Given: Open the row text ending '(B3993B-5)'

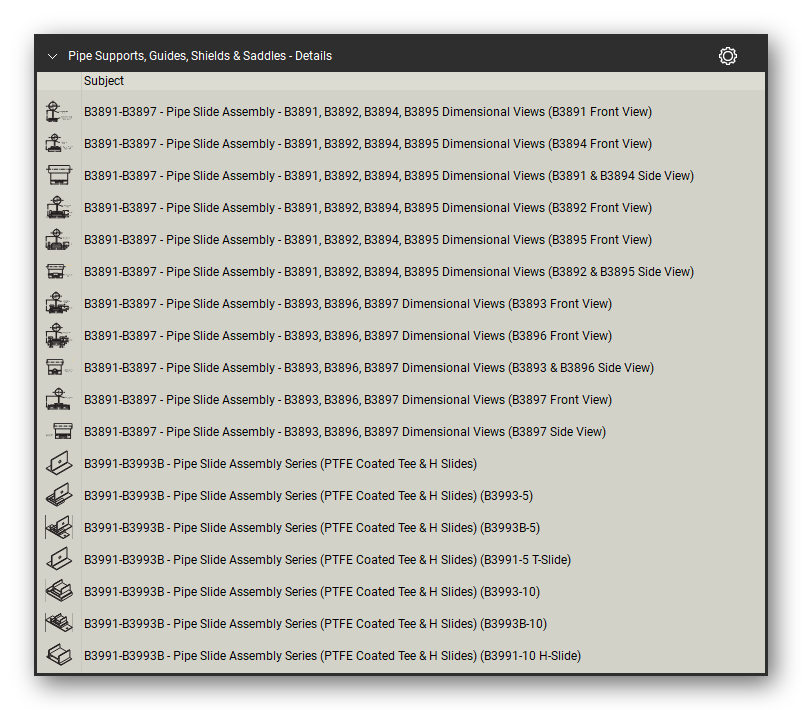Looking at the screenshot, I should [312, 527].
